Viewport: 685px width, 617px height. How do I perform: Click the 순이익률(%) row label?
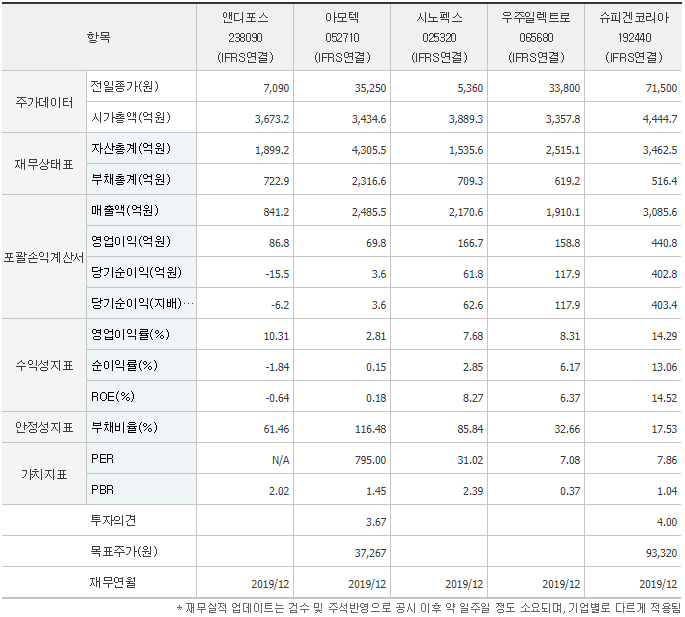point(125,366)
